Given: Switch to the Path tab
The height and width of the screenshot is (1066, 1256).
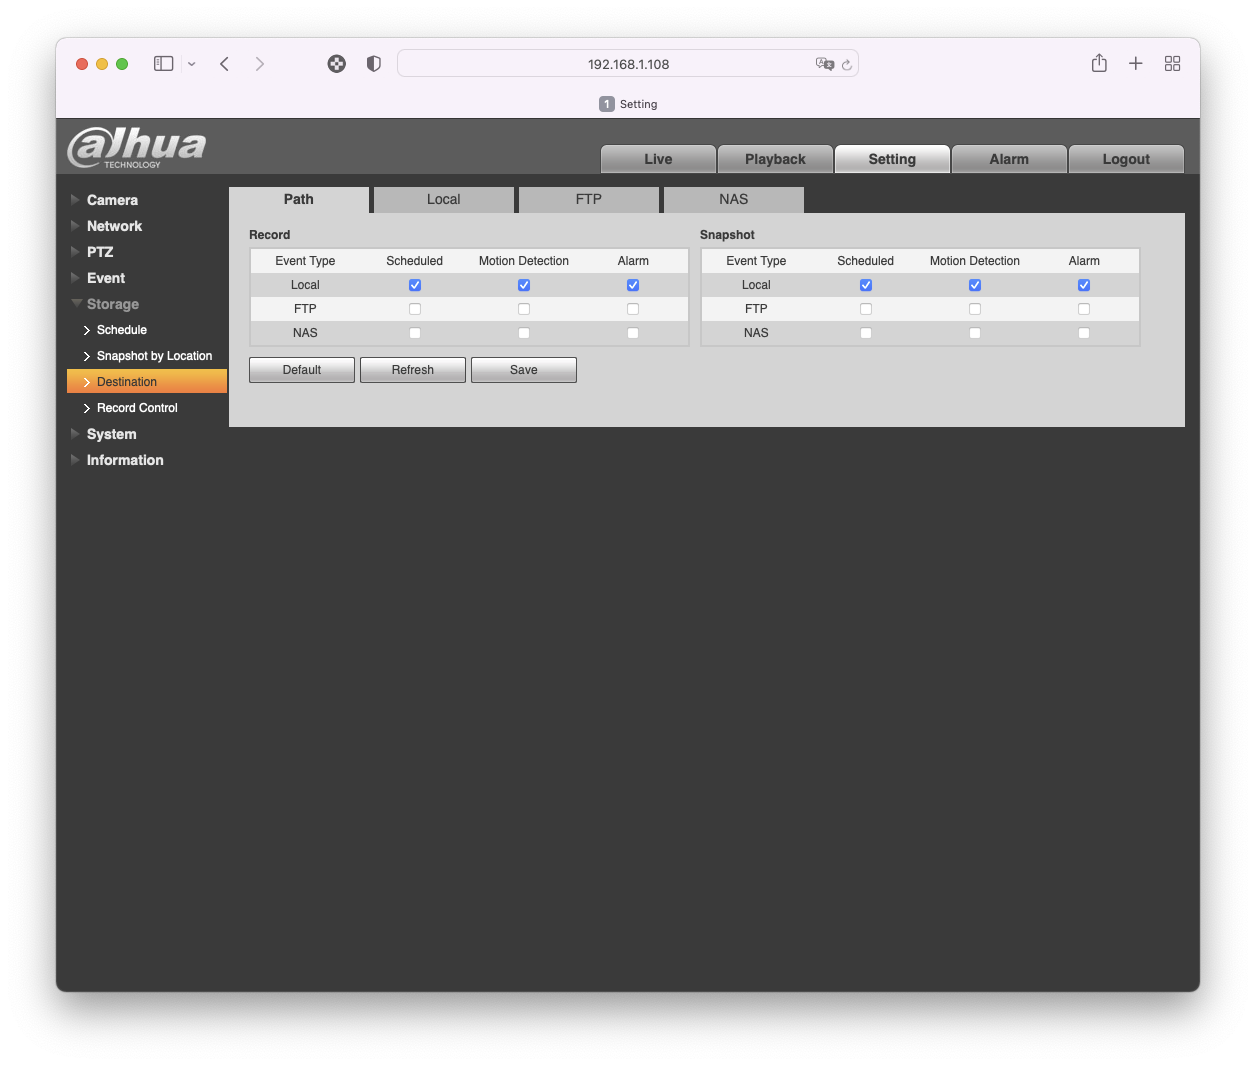Looking at the screenshot, I should [299, 199].
